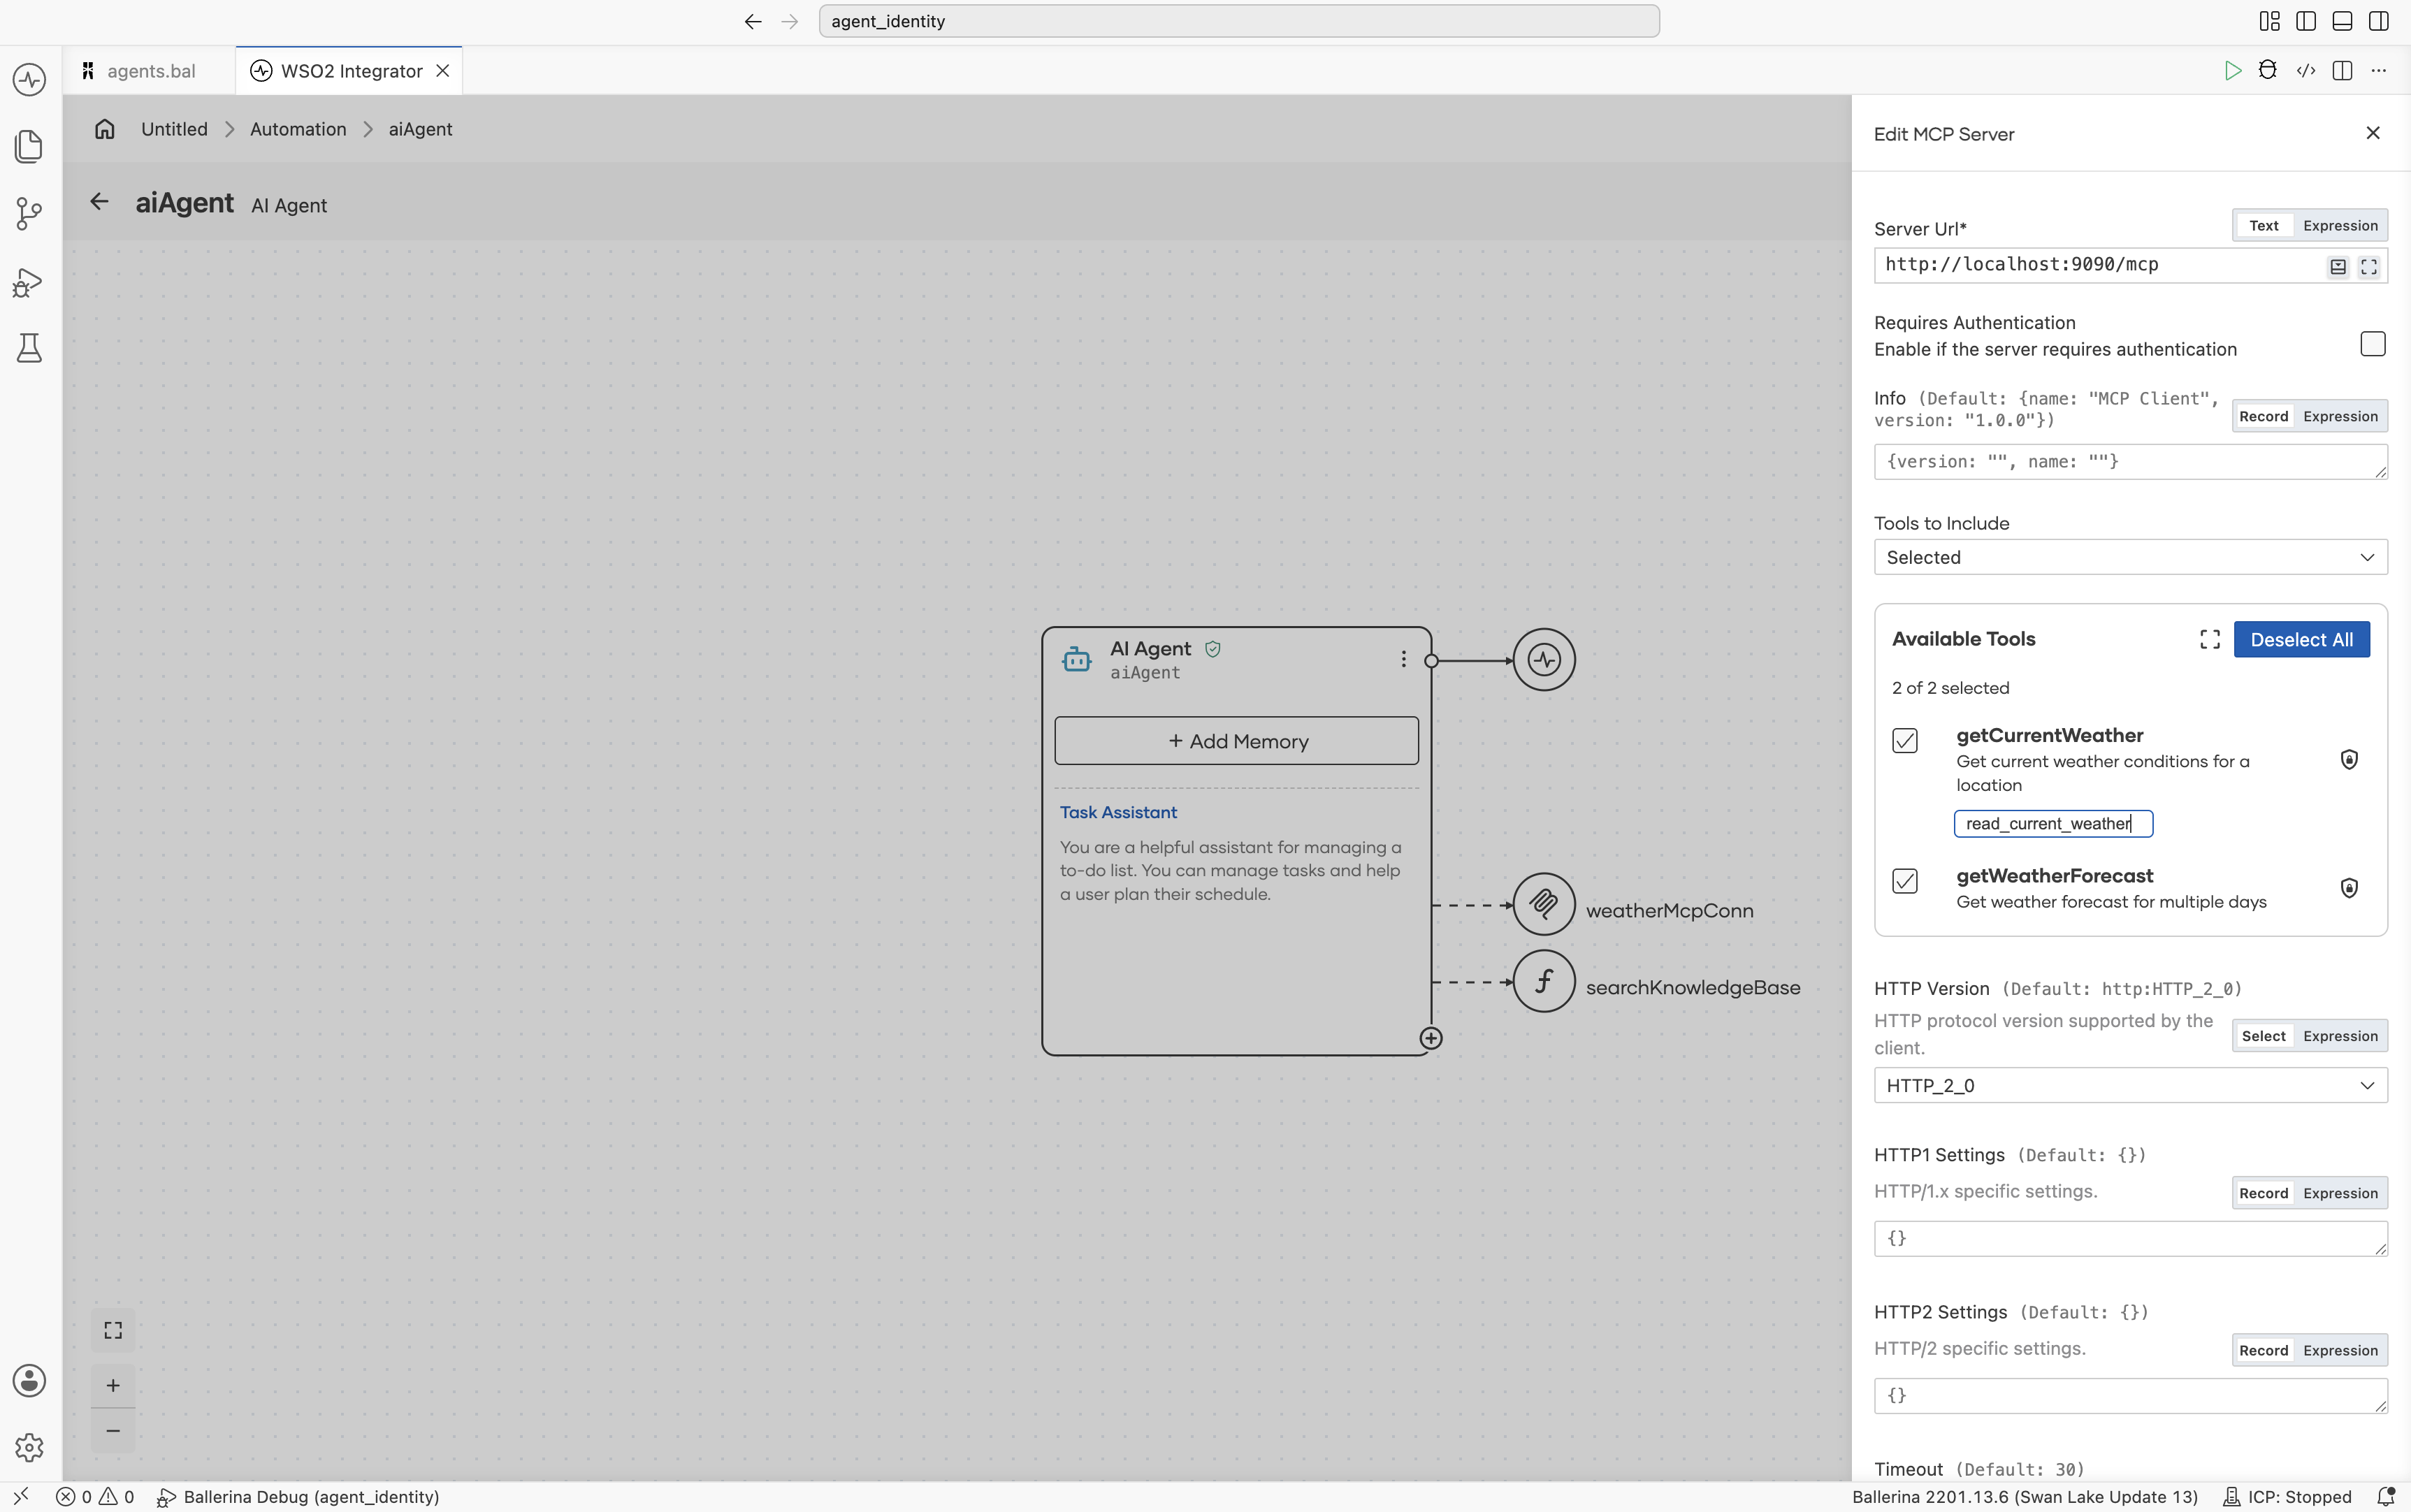Show source code view icon
This screenshot has height=1512, width=2411.
(x=2306, y=71)
